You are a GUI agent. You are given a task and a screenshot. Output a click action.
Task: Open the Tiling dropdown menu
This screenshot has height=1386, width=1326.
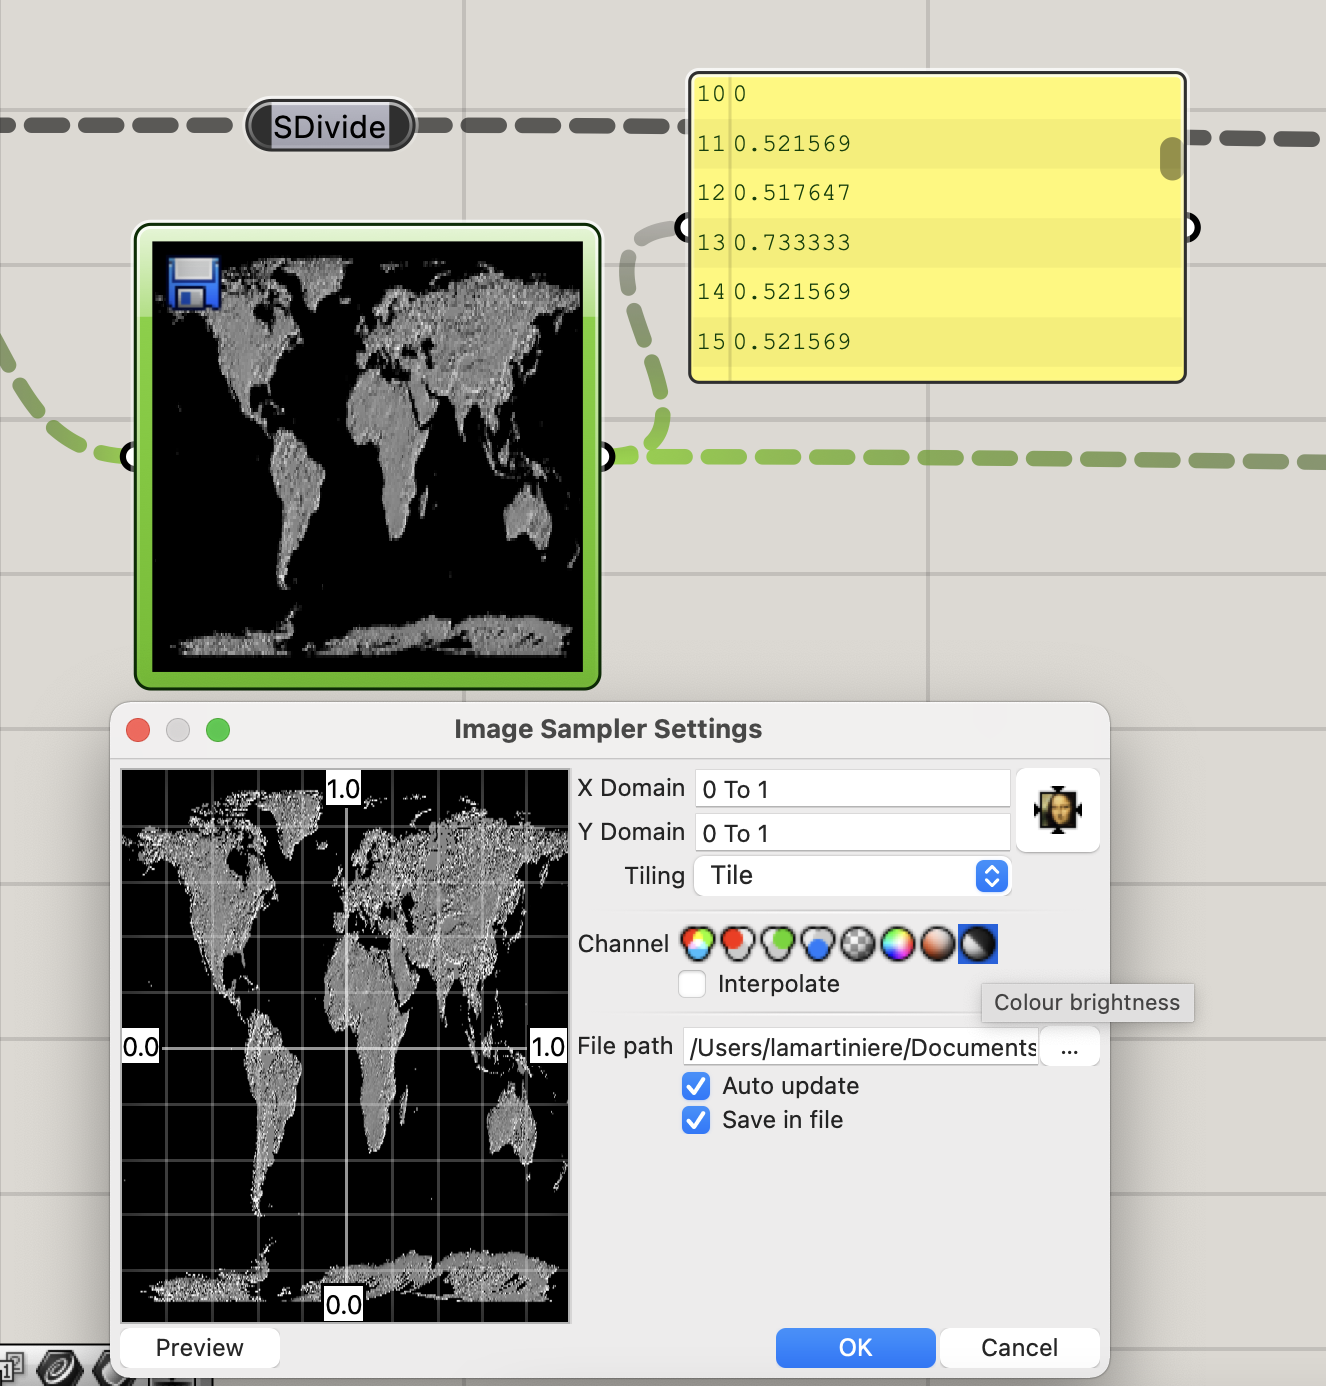click(x=852, y=876)
